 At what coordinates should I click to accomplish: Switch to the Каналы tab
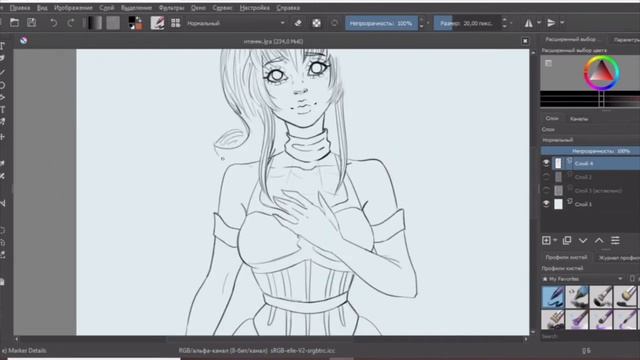click(579, 119)
